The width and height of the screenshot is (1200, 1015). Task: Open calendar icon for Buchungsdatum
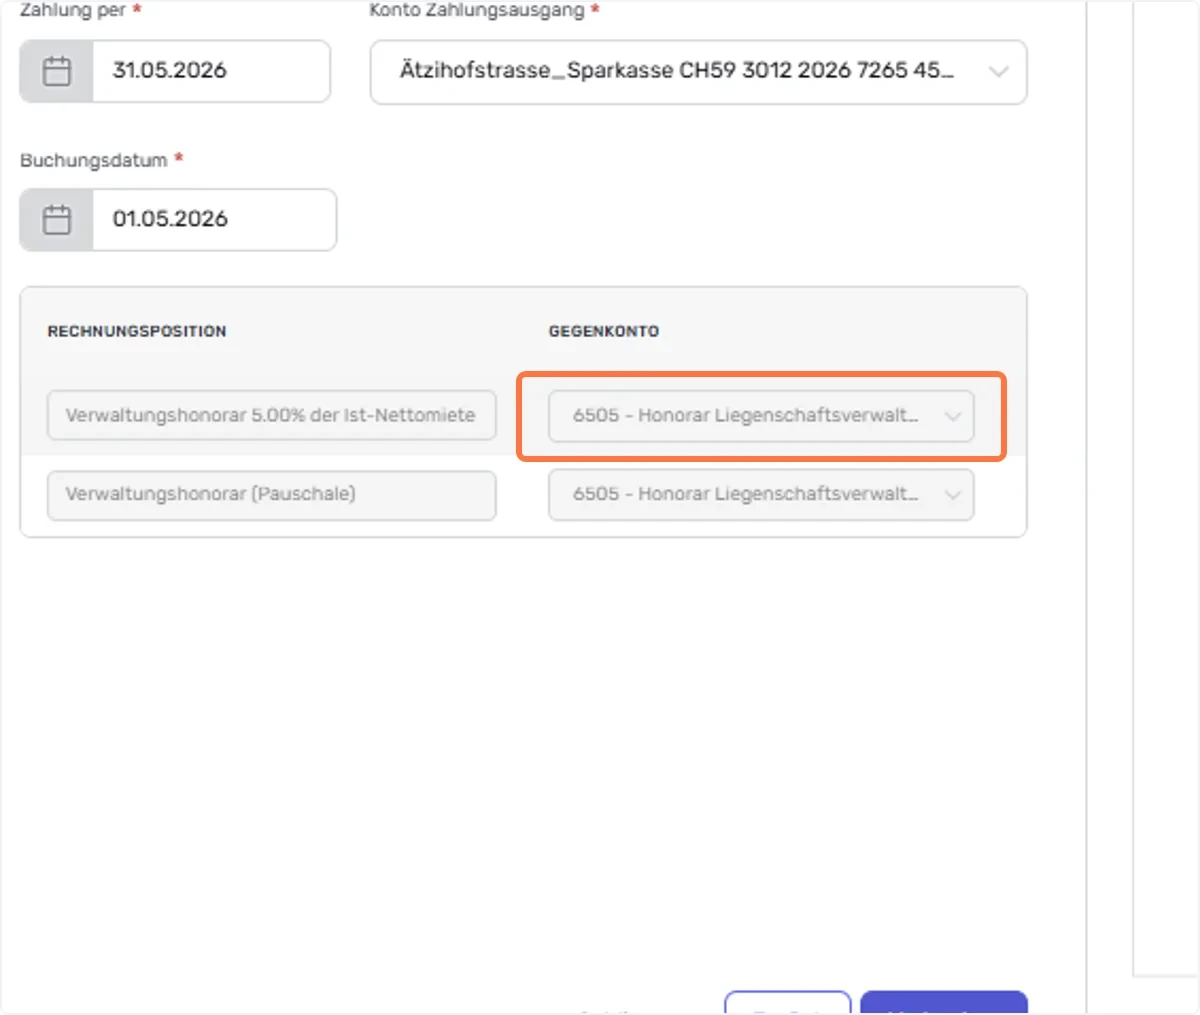pyautogui.click(x=57, y=220)
